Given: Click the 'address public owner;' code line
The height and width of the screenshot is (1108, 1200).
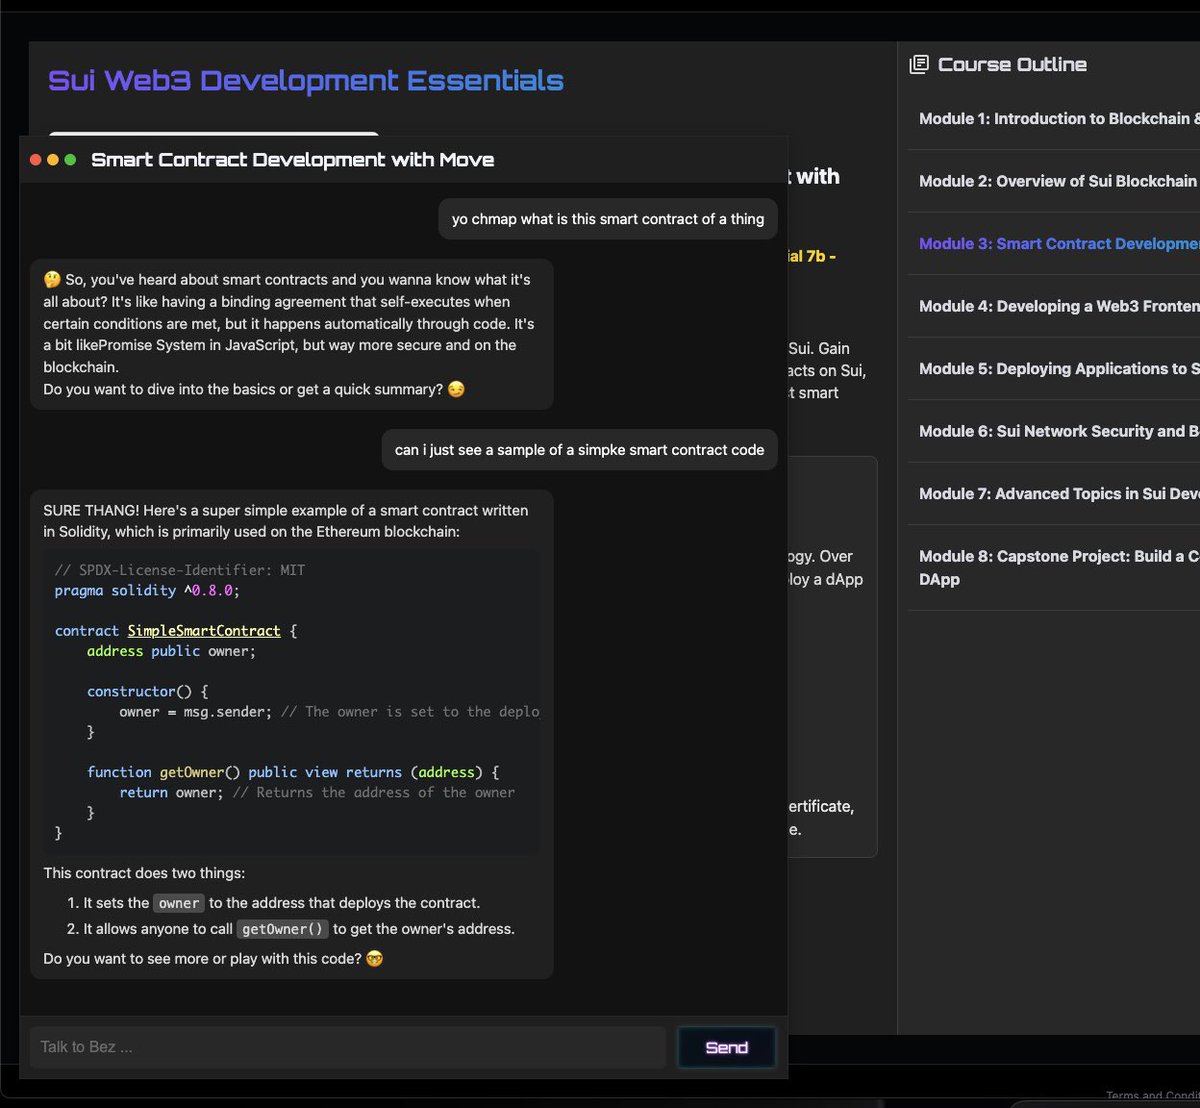Looking at the screenshot, I should coord(171,651).
